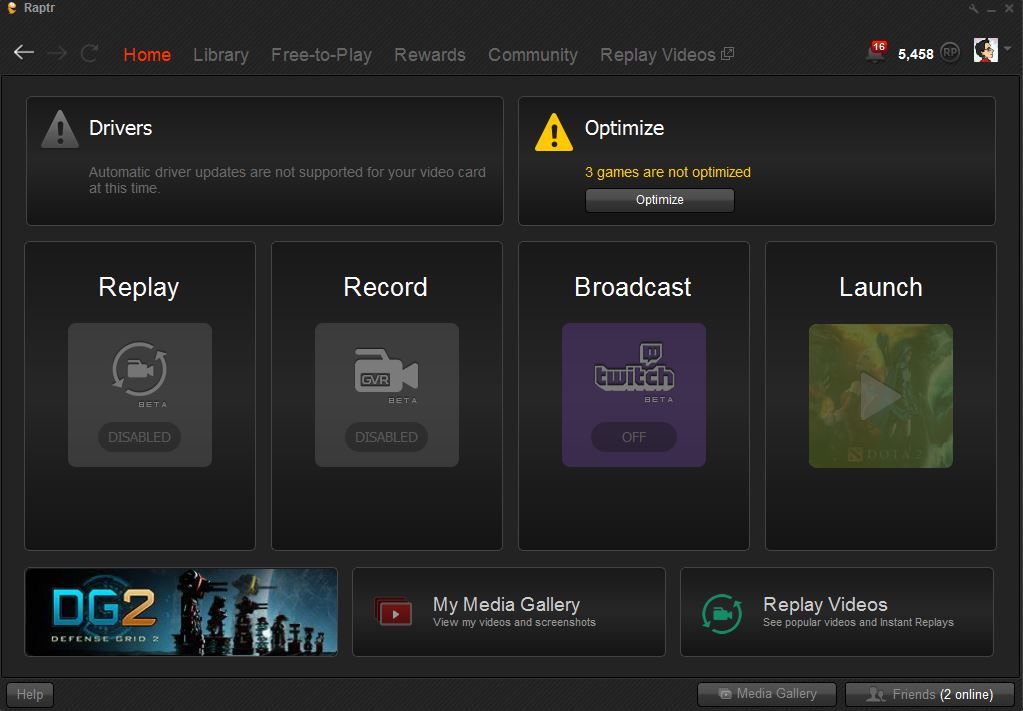Open the Friends (2 online) list
Screen dimensions: 1023x711
pyautogui.click(x=930, y=695)
